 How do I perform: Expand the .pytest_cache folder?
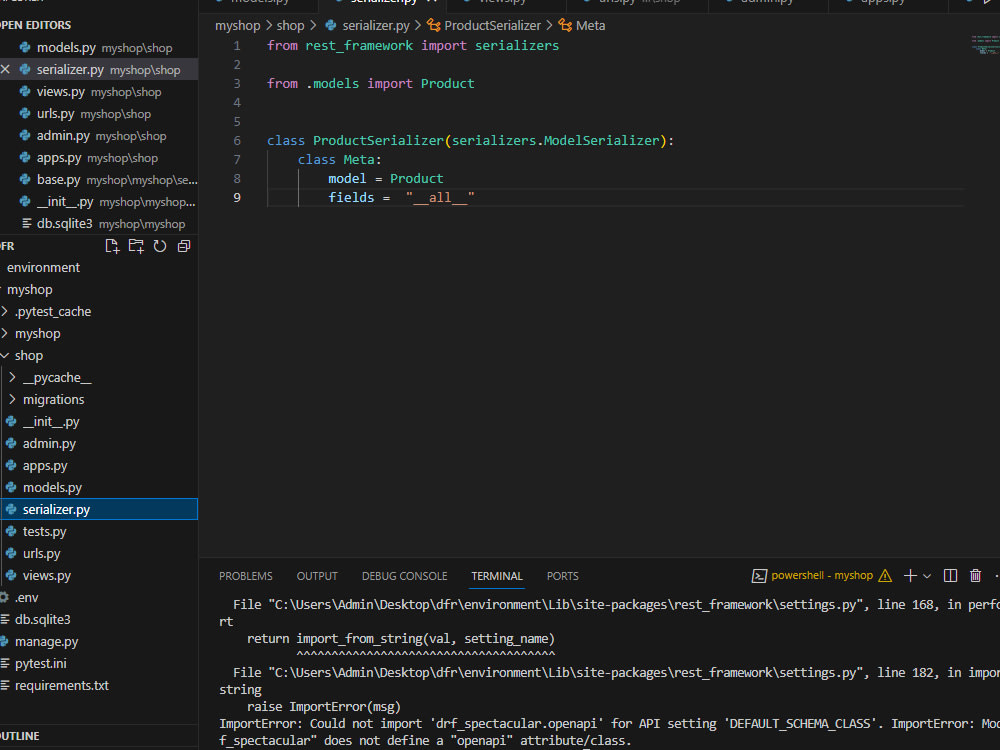tap(52, 312)
